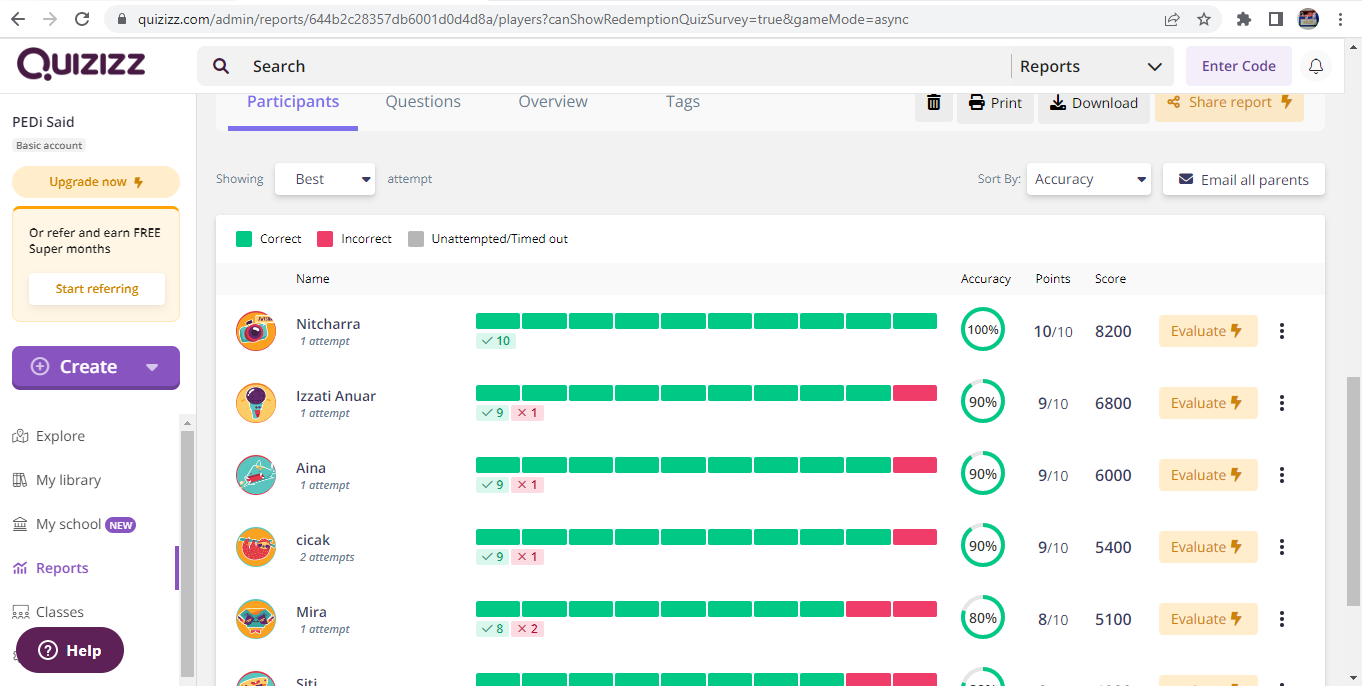Click the Quizizz logo
The image size is (1362, 686).
(81, 65)
